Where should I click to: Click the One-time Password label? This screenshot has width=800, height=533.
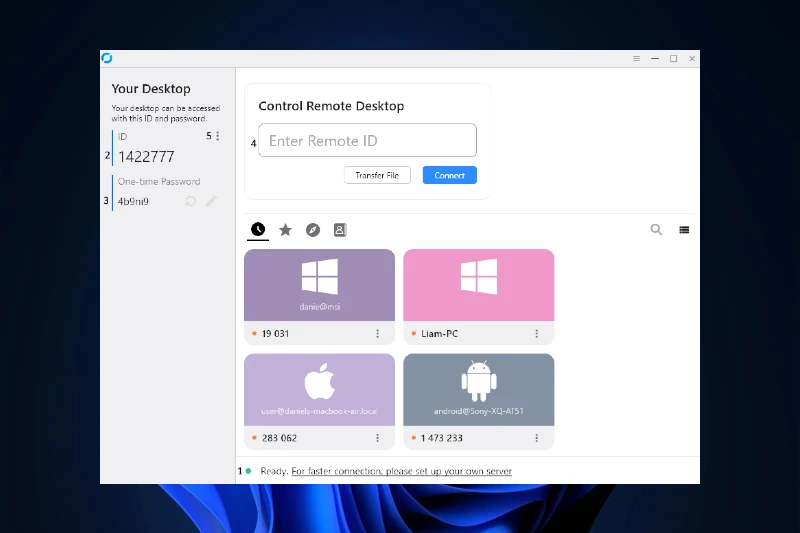click(x=159, y=182)
